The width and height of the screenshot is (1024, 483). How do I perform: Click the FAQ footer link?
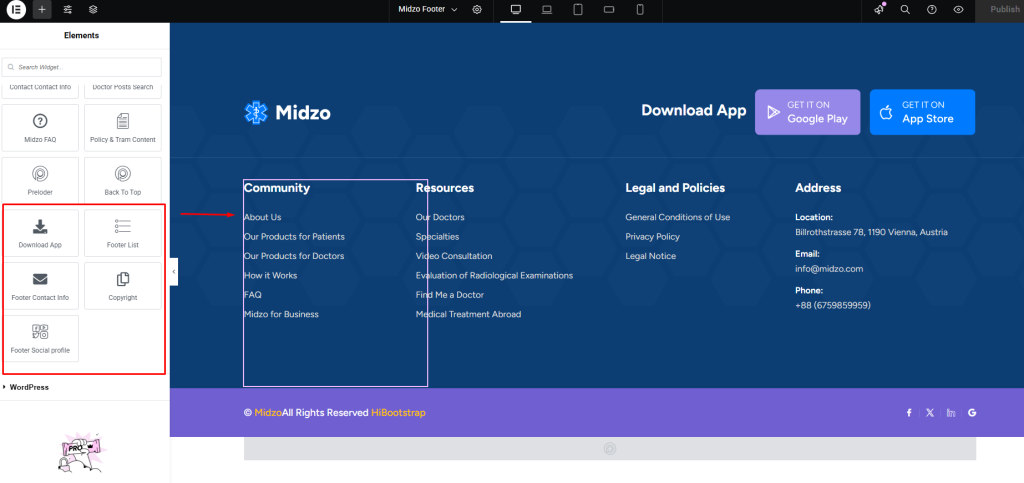pyautogui.click(x=253, y=295)
